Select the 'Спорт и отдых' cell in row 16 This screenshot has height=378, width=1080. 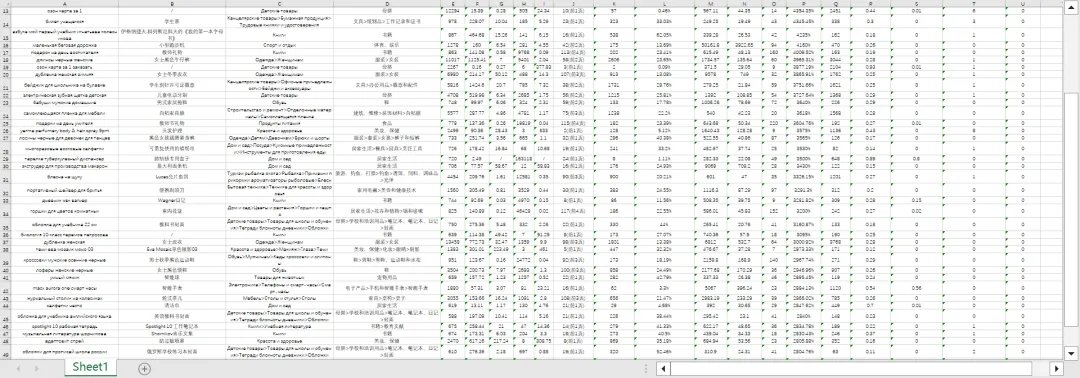point(280,44)
